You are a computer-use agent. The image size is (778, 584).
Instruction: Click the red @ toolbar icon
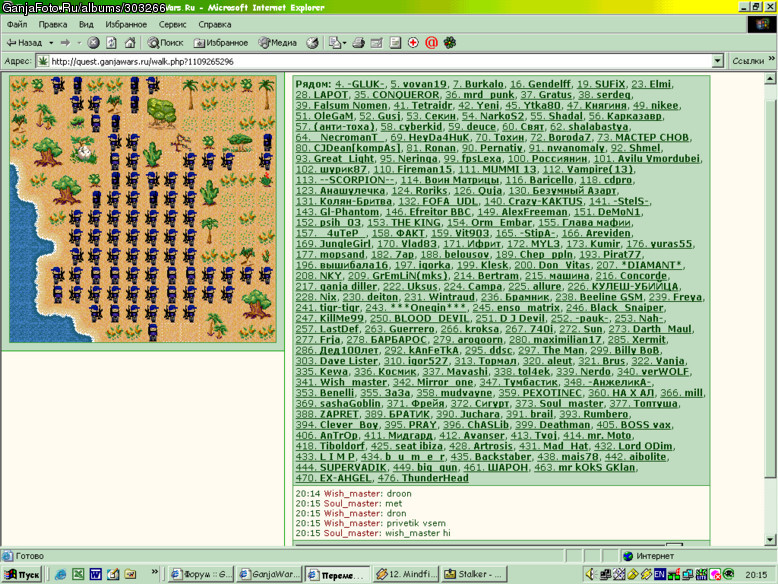(431, 43)
